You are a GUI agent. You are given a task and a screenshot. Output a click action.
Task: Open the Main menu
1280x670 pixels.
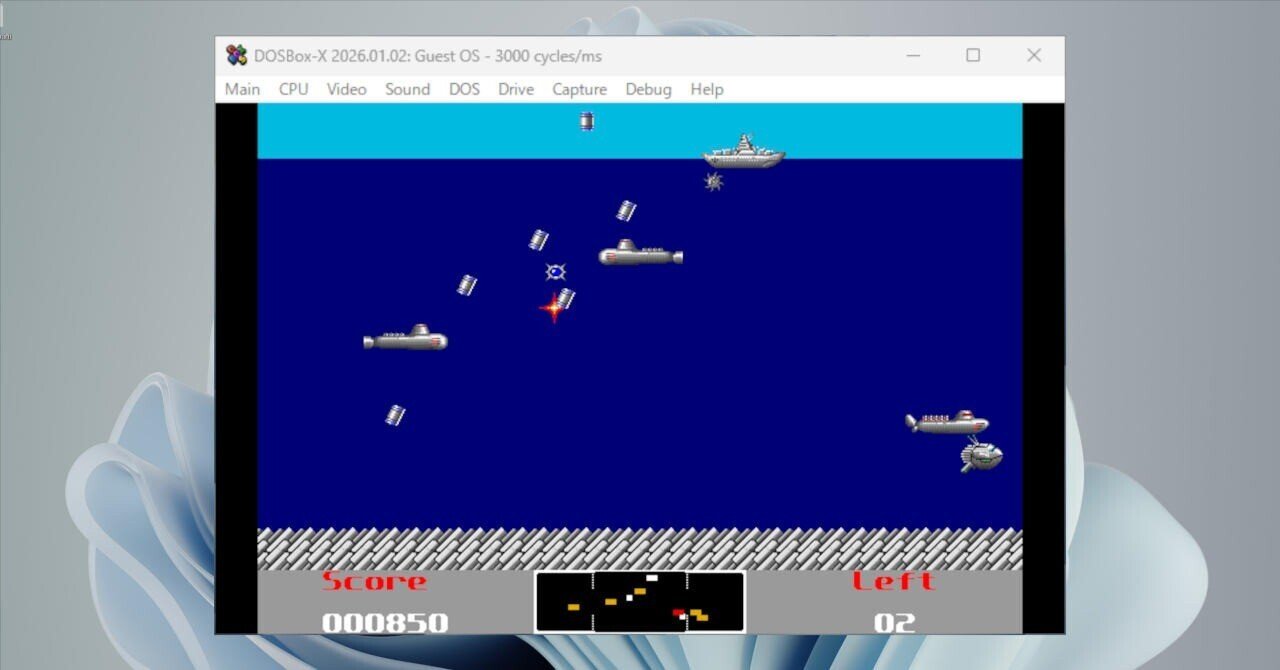pos(242,89)
